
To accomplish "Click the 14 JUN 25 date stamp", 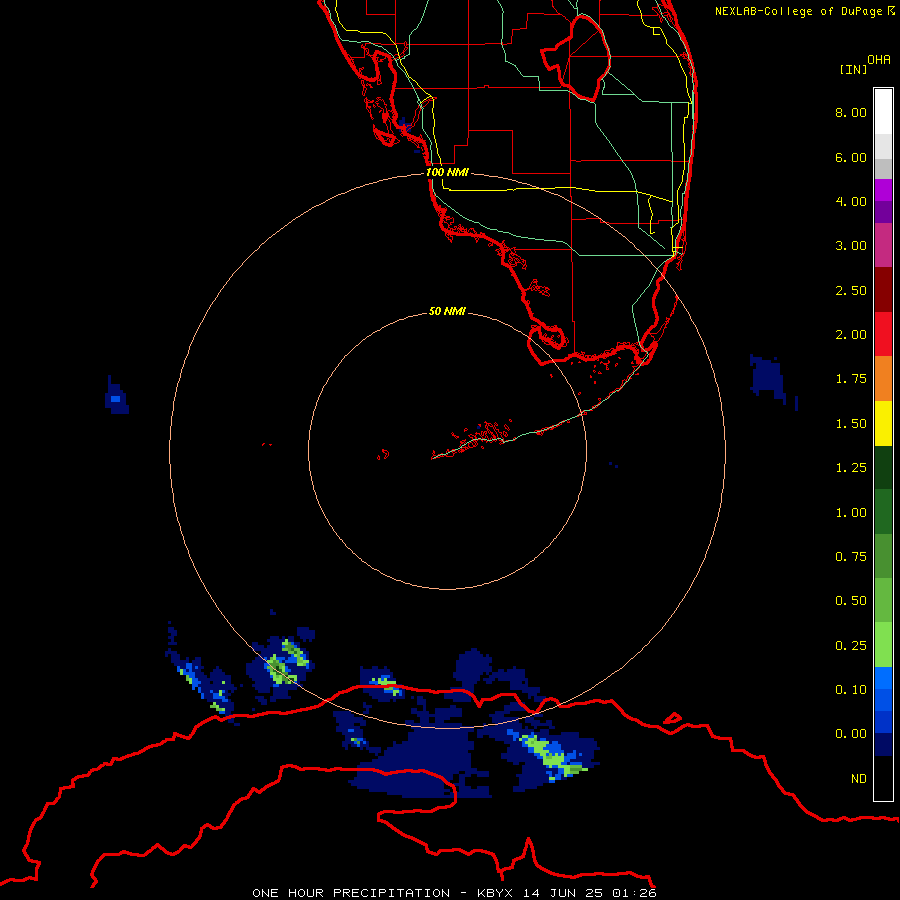I will (565, 893).
